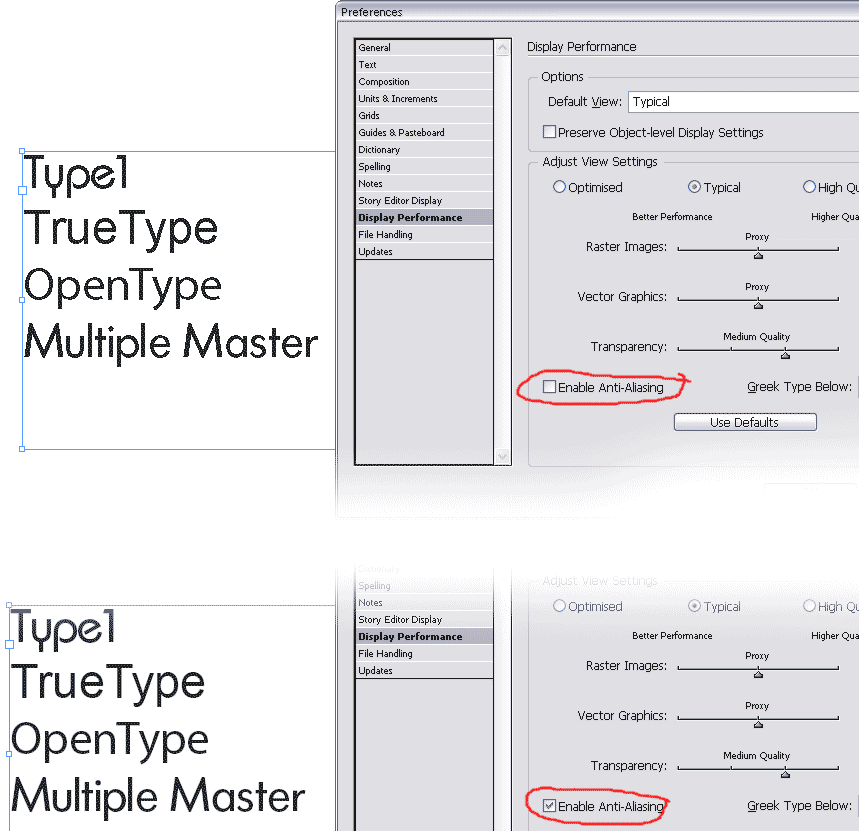
Task: Click upper text frame's bottom-left corner handle
Action: [22, 449]
